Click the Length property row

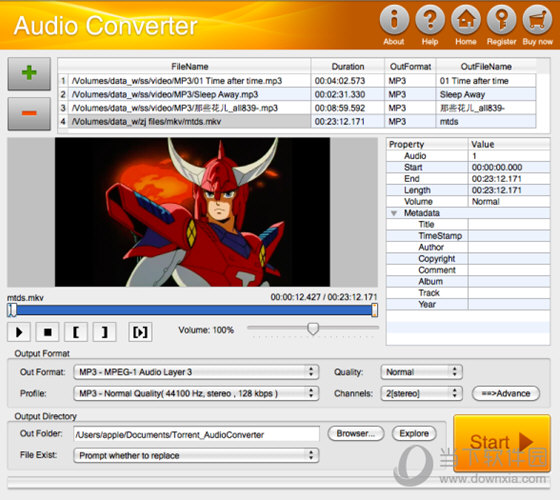coord(468,190)
